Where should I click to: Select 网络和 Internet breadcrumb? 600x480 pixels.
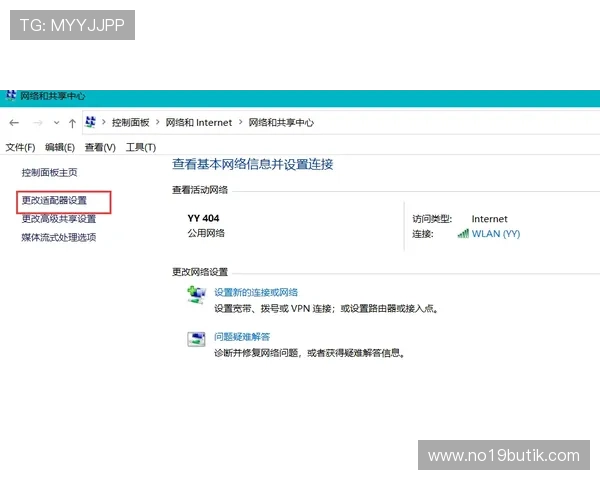[199, 122]
